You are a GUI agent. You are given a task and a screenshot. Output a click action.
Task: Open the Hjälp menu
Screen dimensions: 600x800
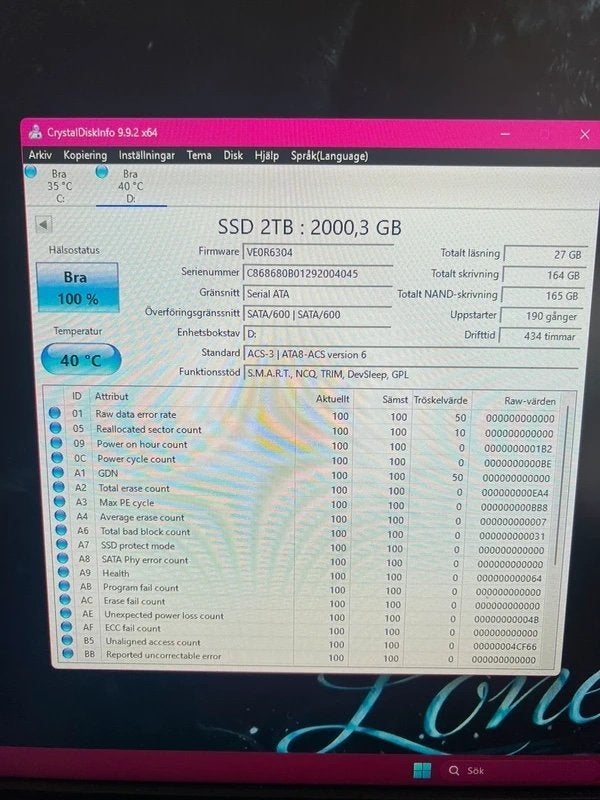(266, 156)
